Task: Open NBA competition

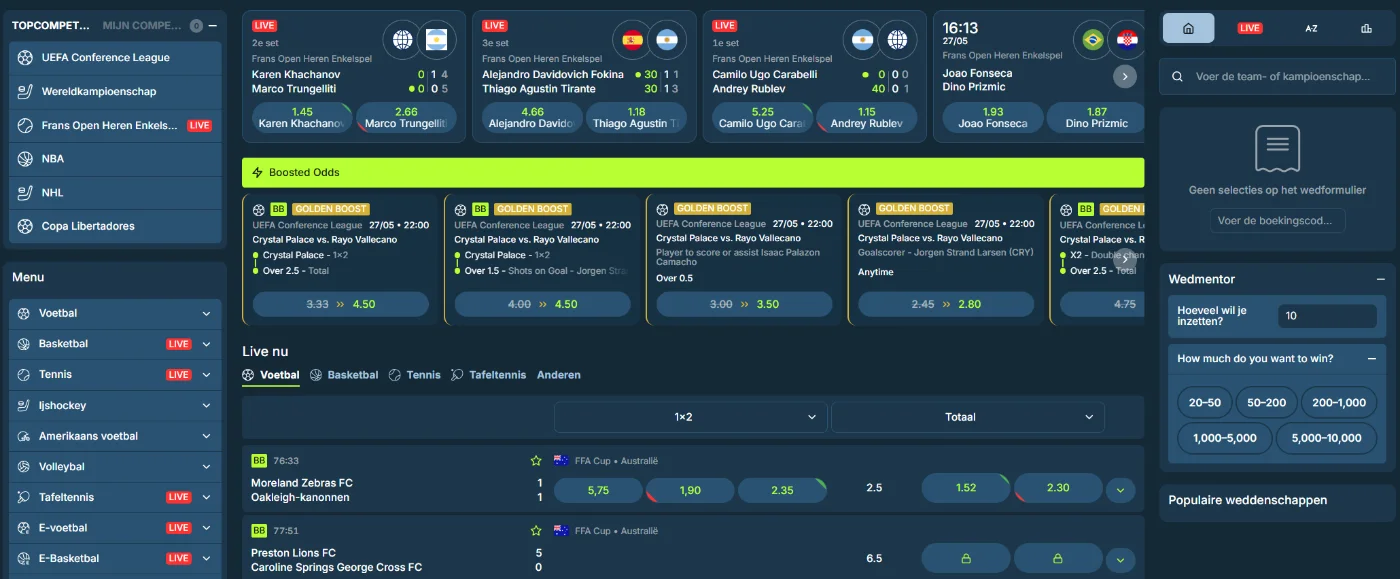Action: click(116, 159)
